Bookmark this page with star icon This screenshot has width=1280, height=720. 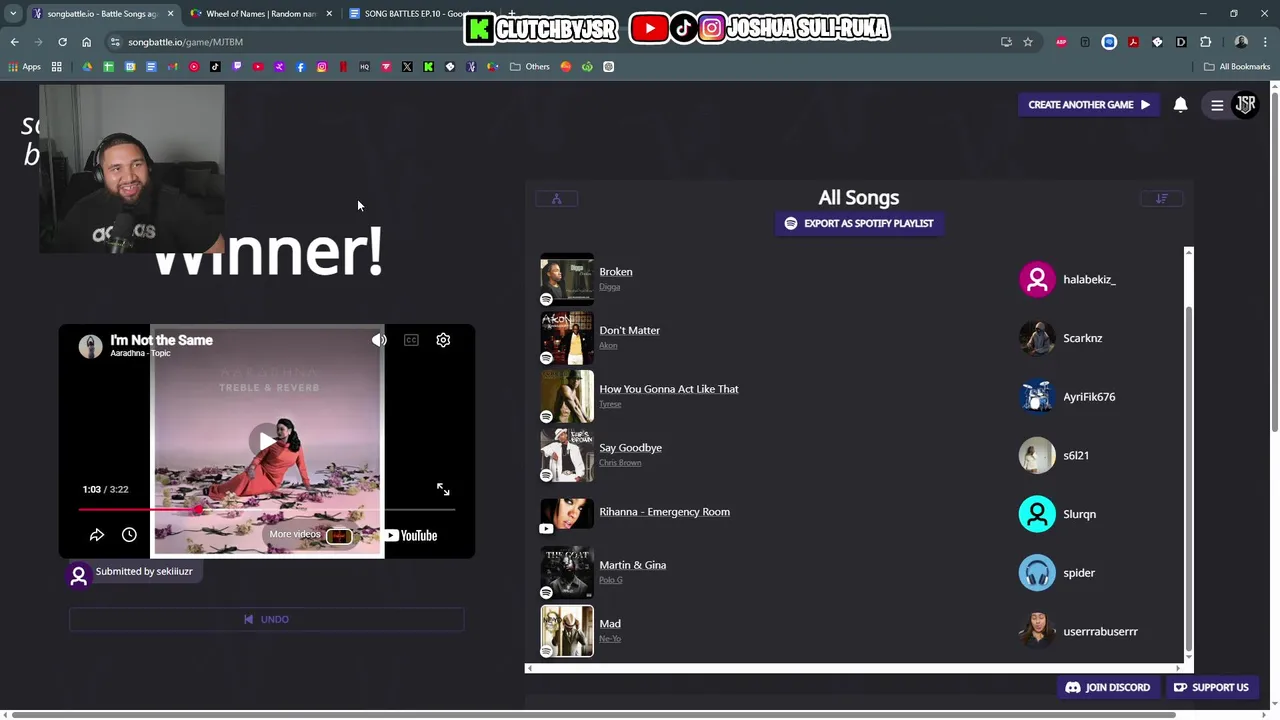click(x=1027, y=42)
